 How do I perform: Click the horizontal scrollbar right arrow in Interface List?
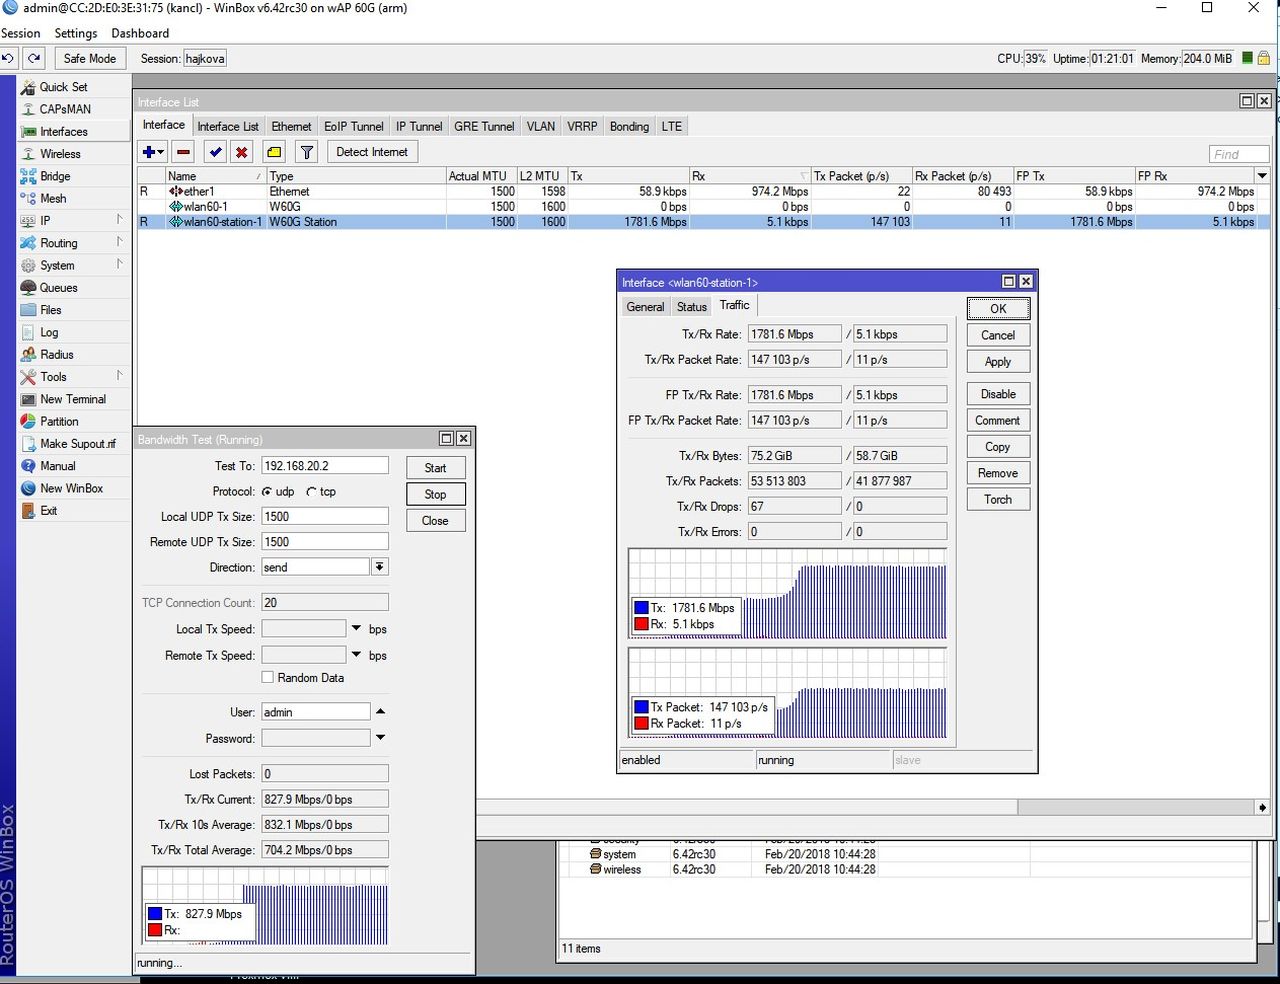pyautogui.click(x=1262, y=807)
